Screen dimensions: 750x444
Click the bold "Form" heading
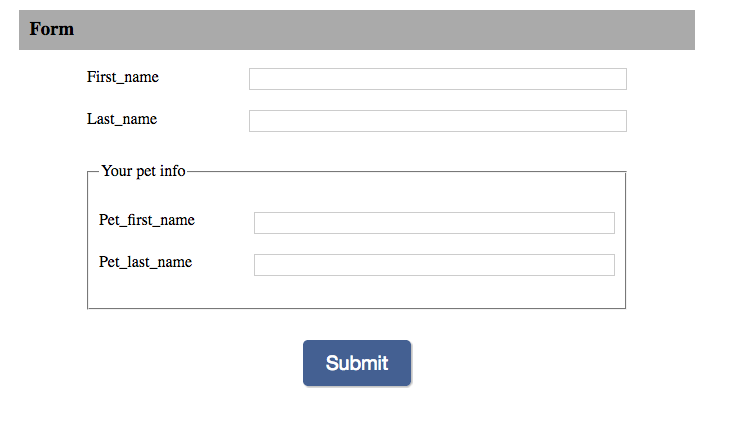click(x=52, y=29)
